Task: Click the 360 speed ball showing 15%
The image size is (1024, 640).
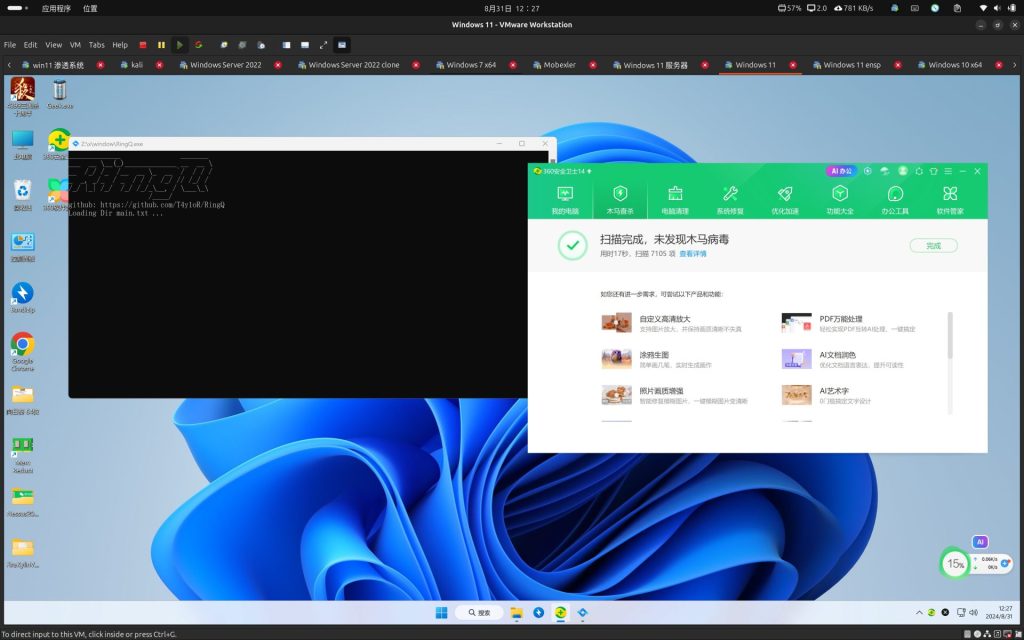Action: coord(955,564)
